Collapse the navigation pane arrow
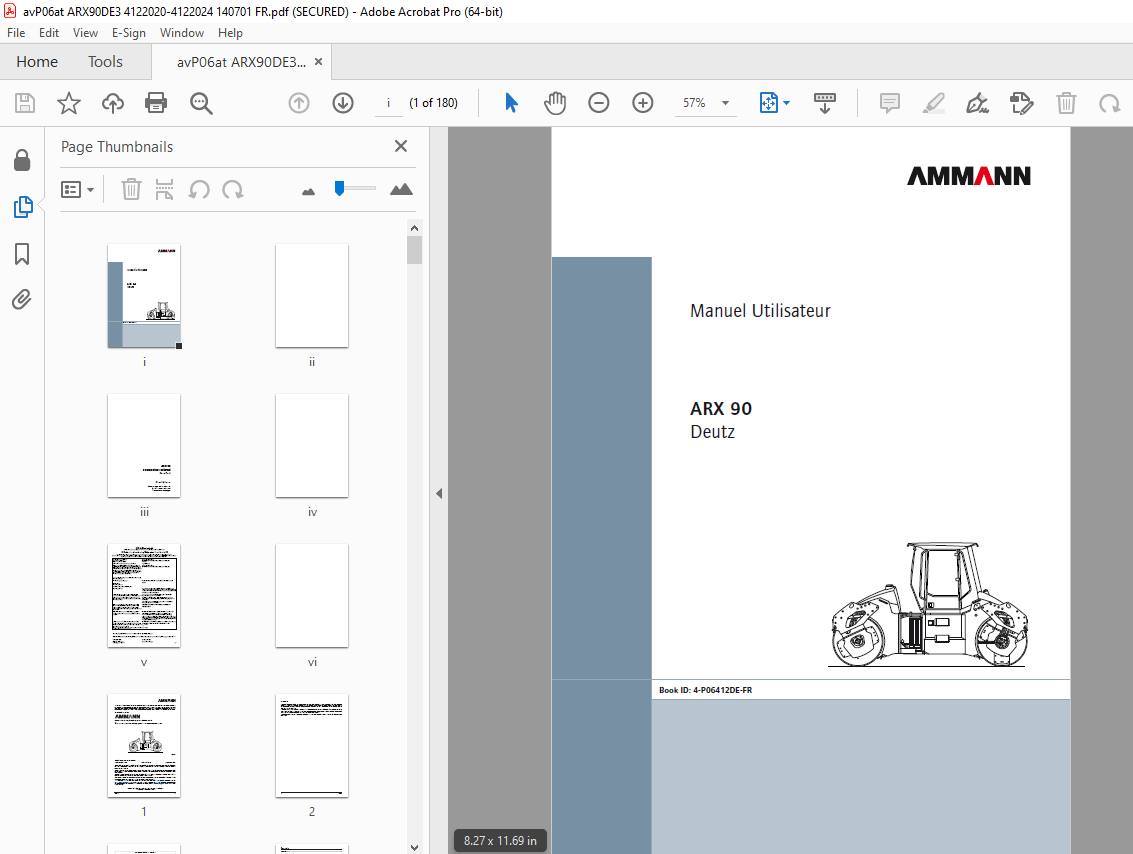Viewport: 1133px width, 854px height. point(439,493)
